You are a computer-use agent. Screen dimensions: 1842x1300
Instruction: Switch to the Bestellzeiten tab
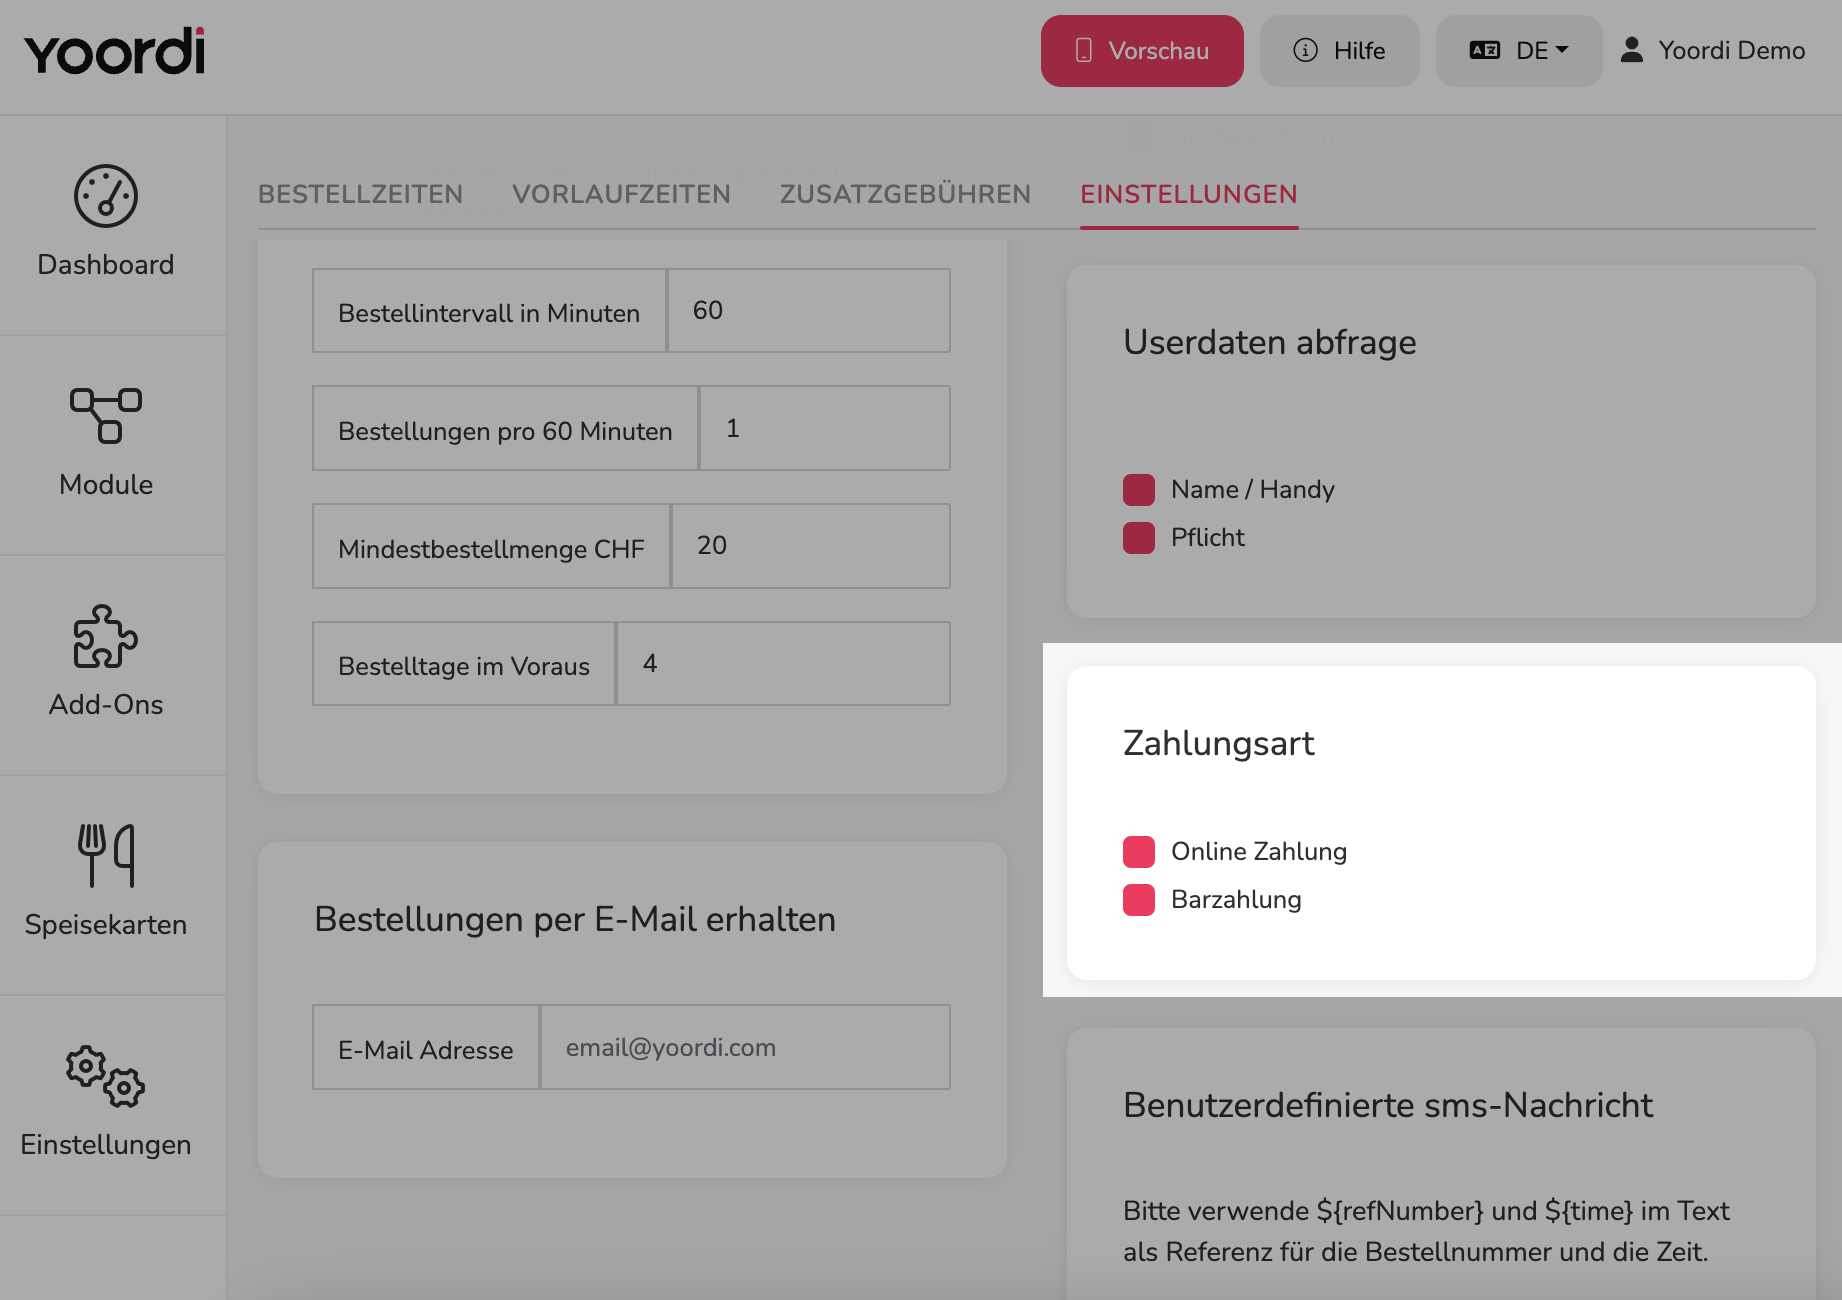(x=361, y=194)
